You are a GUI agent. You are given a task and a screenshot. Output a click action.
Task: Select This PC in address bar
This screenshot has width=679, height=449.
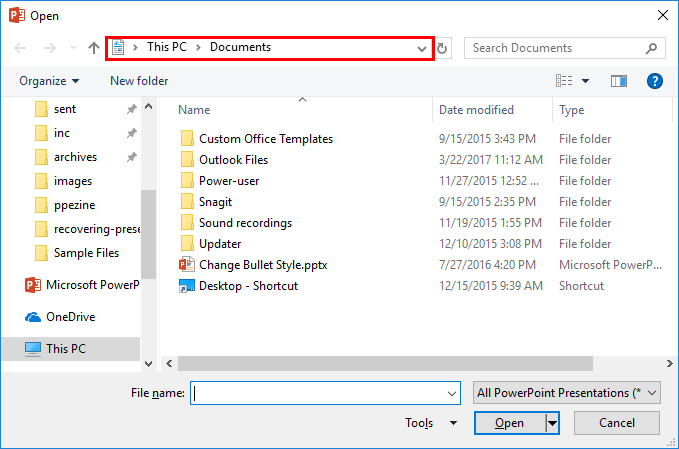[167, 47]
